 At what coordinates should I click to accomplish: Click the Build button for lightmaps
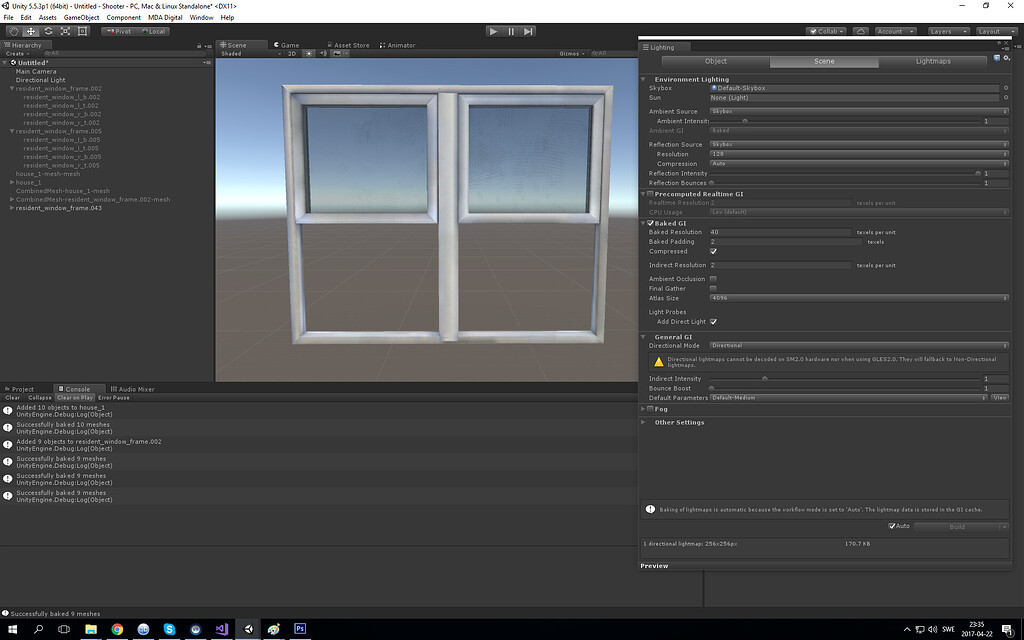pos(957,526)
